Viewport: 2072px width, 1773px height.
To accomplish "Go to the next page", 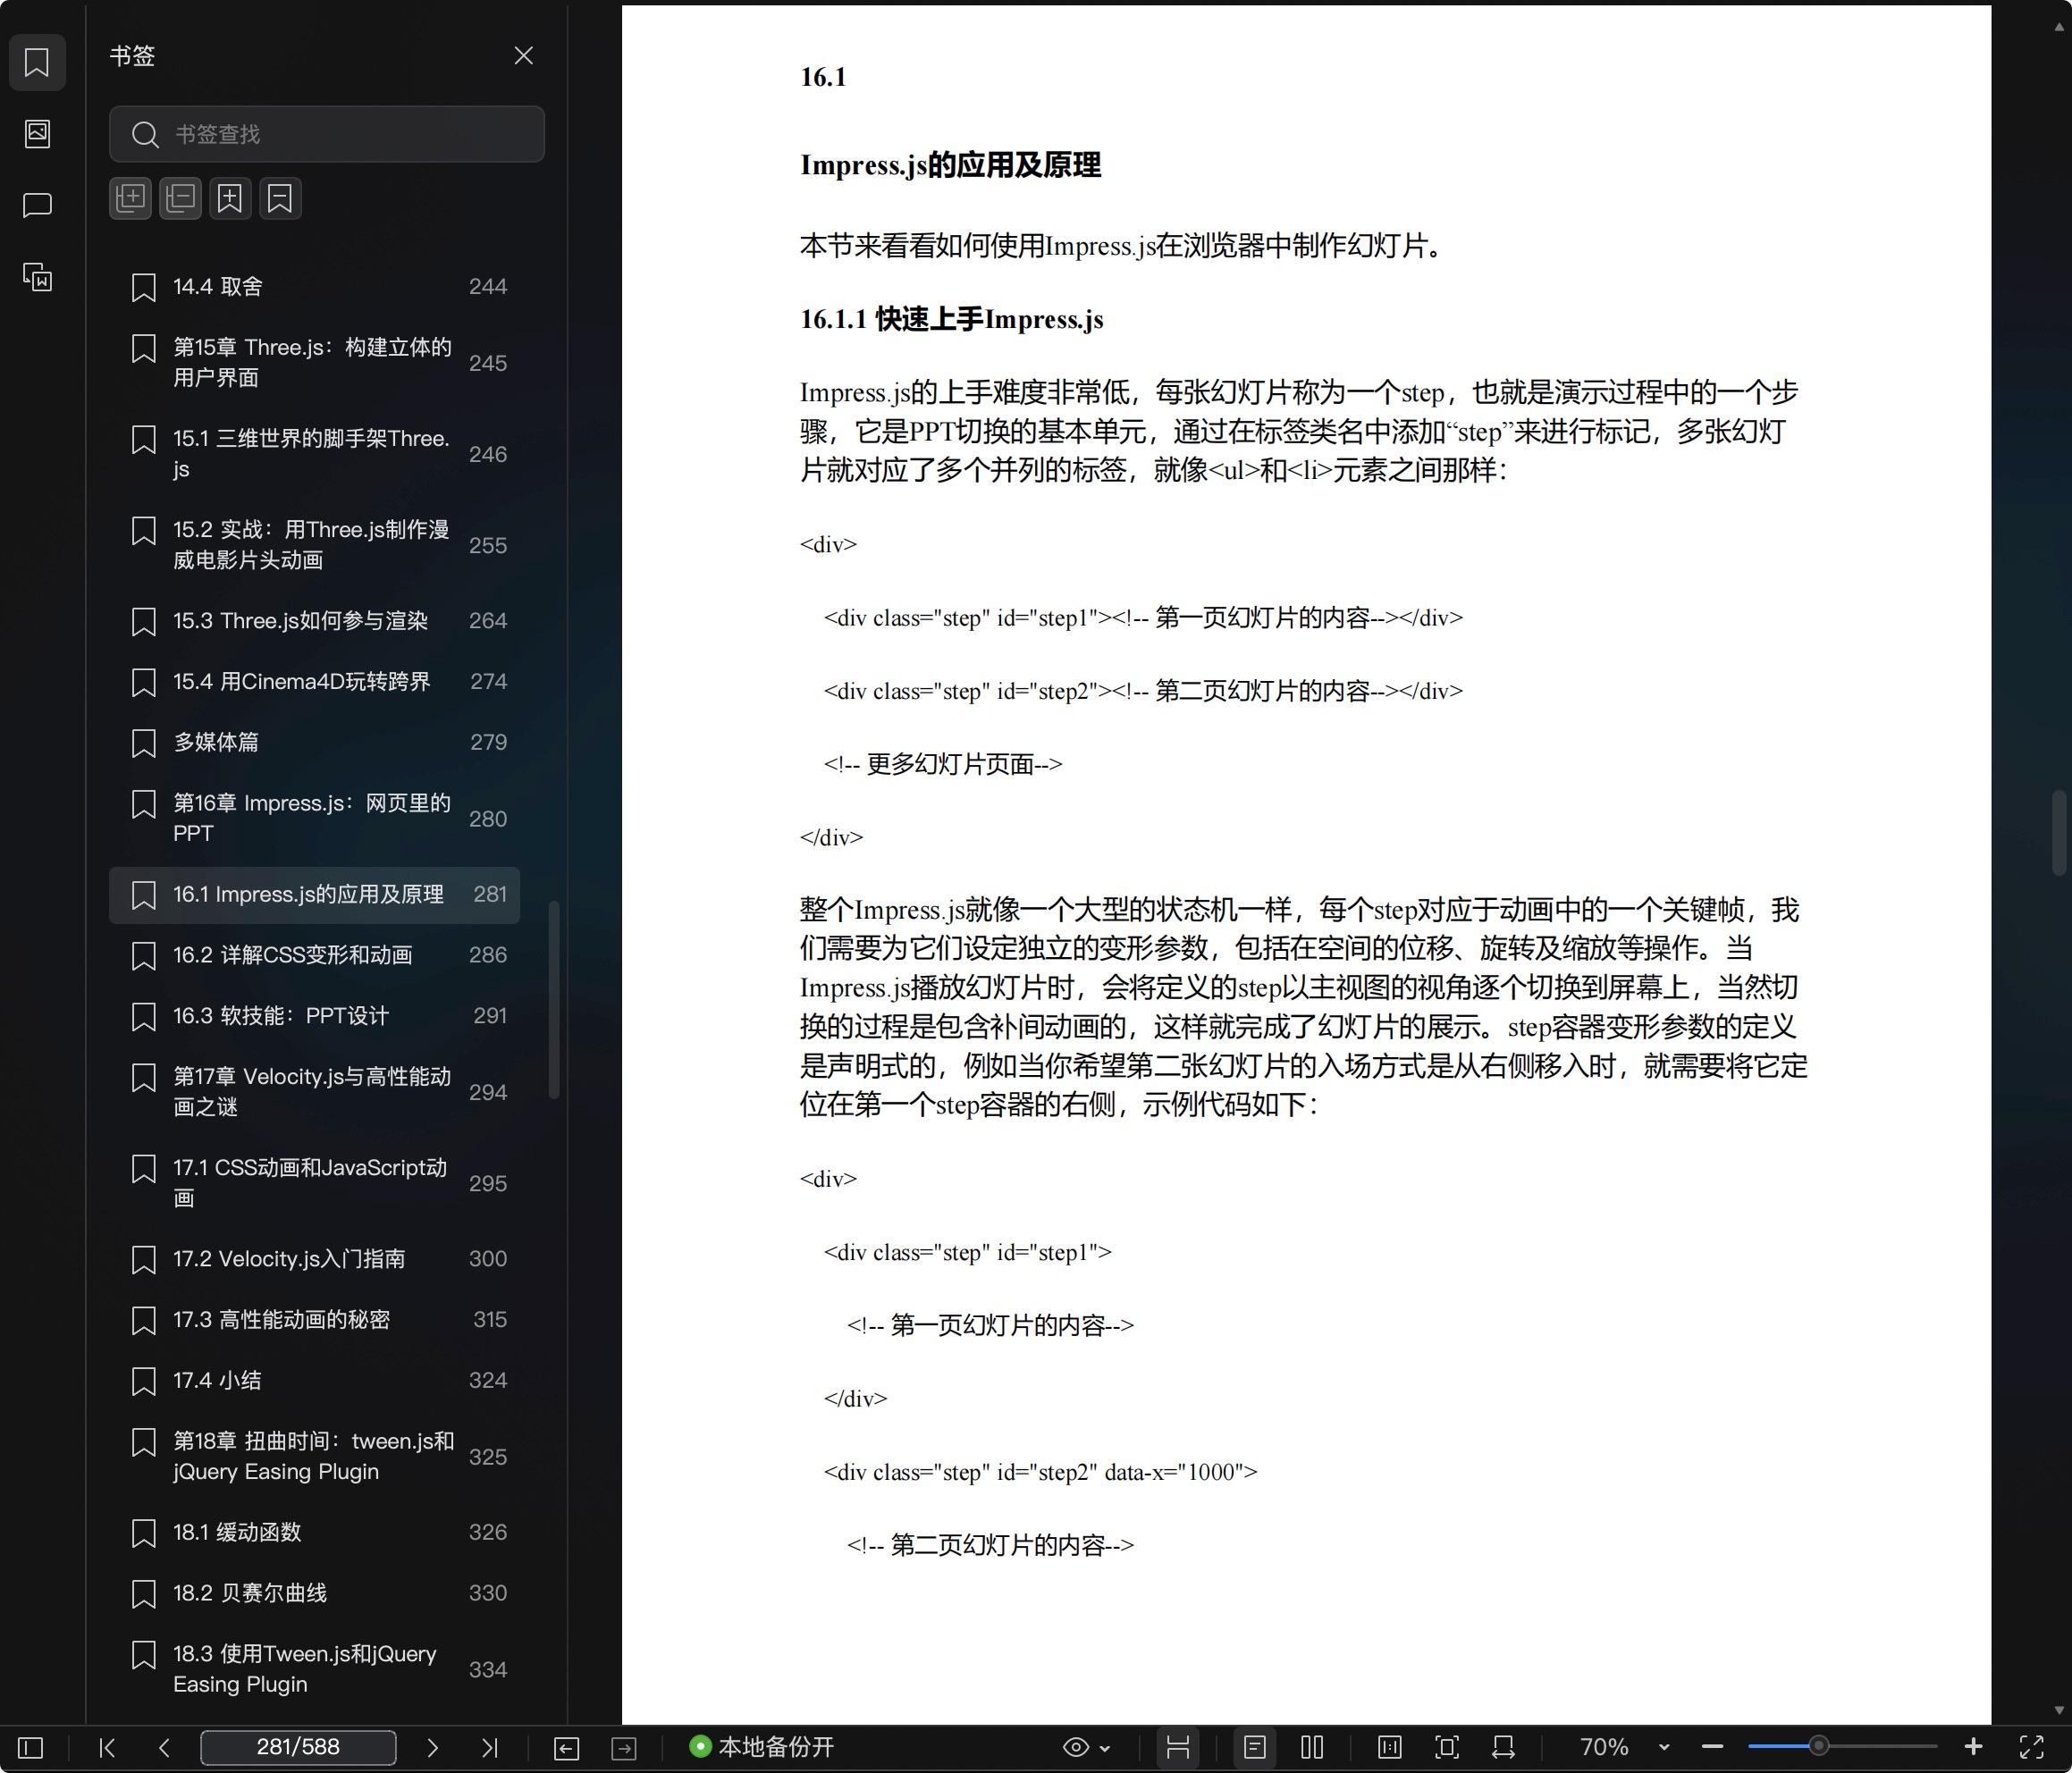I will (432, 1747).
